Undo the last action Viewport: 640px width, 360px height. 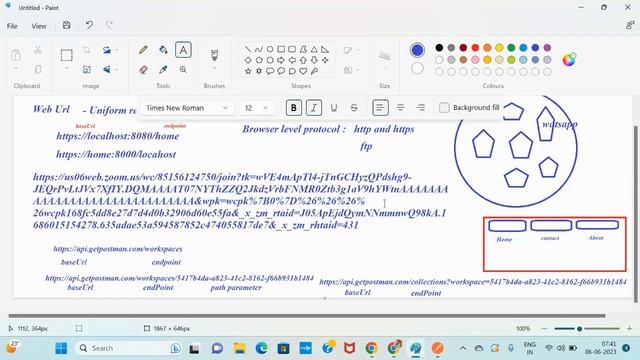[89, 25]
